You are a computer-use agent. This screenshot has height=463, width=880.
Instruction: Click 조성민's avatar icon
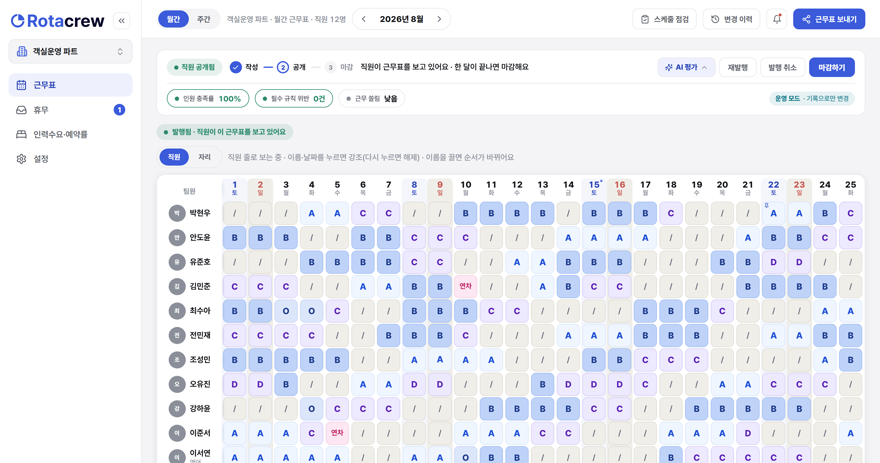(x=177, y=360)
